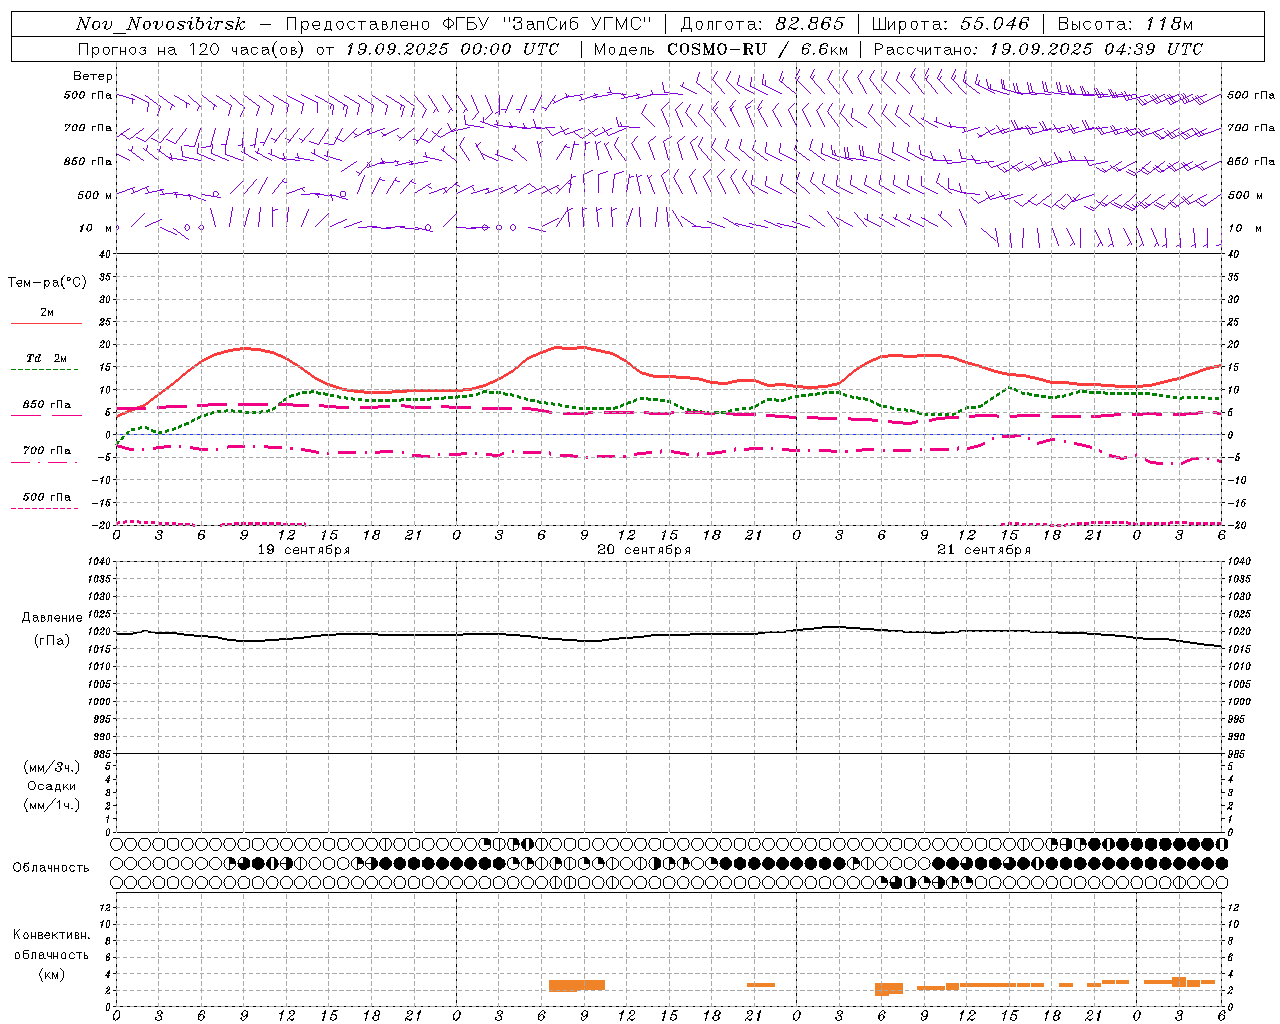Click the (мм/3ч.) precipitation unit label
Viewport: 1280px width, 1024px height.
pos(51,767)
